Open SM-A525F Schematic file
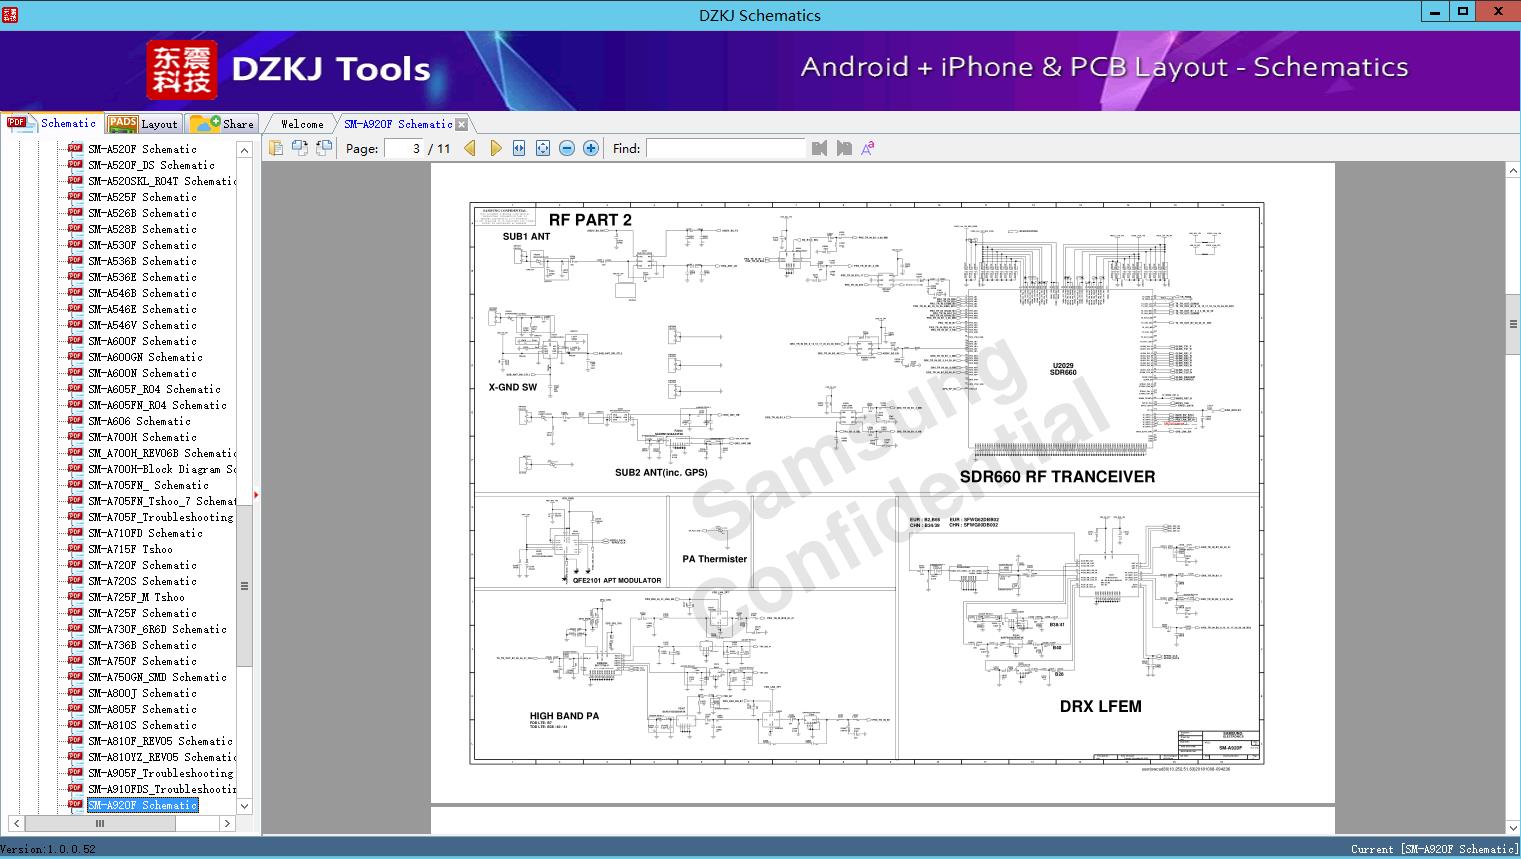Viewport: 1521px width, 859px height. click(142, 197)
